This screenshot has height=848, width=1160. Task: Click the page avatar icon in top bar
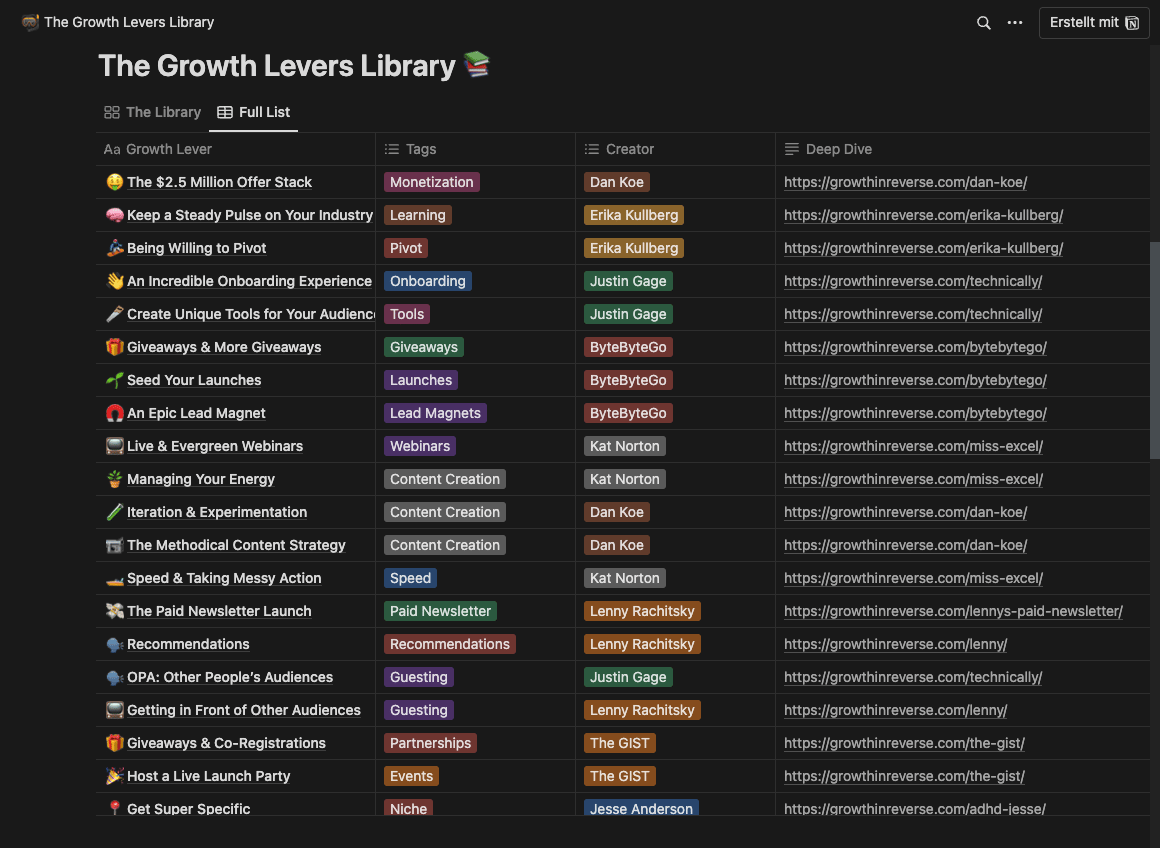pos(30,22)
